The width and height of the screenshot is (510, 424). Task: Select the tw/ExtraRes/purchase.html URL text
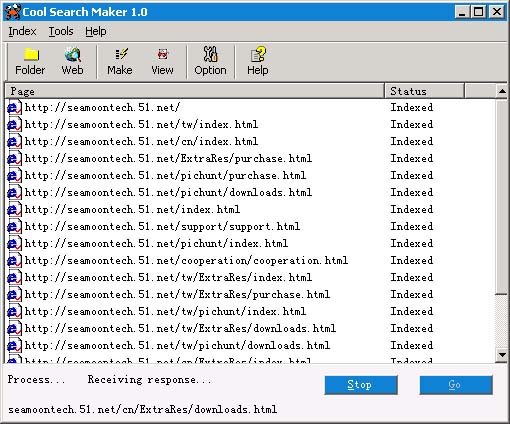[177, 294]
